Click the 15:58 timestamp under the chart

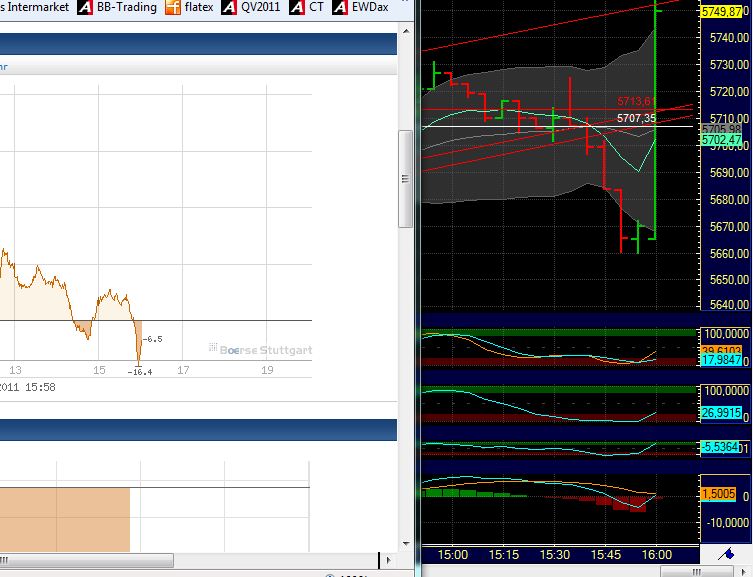[x=40, y=387]
